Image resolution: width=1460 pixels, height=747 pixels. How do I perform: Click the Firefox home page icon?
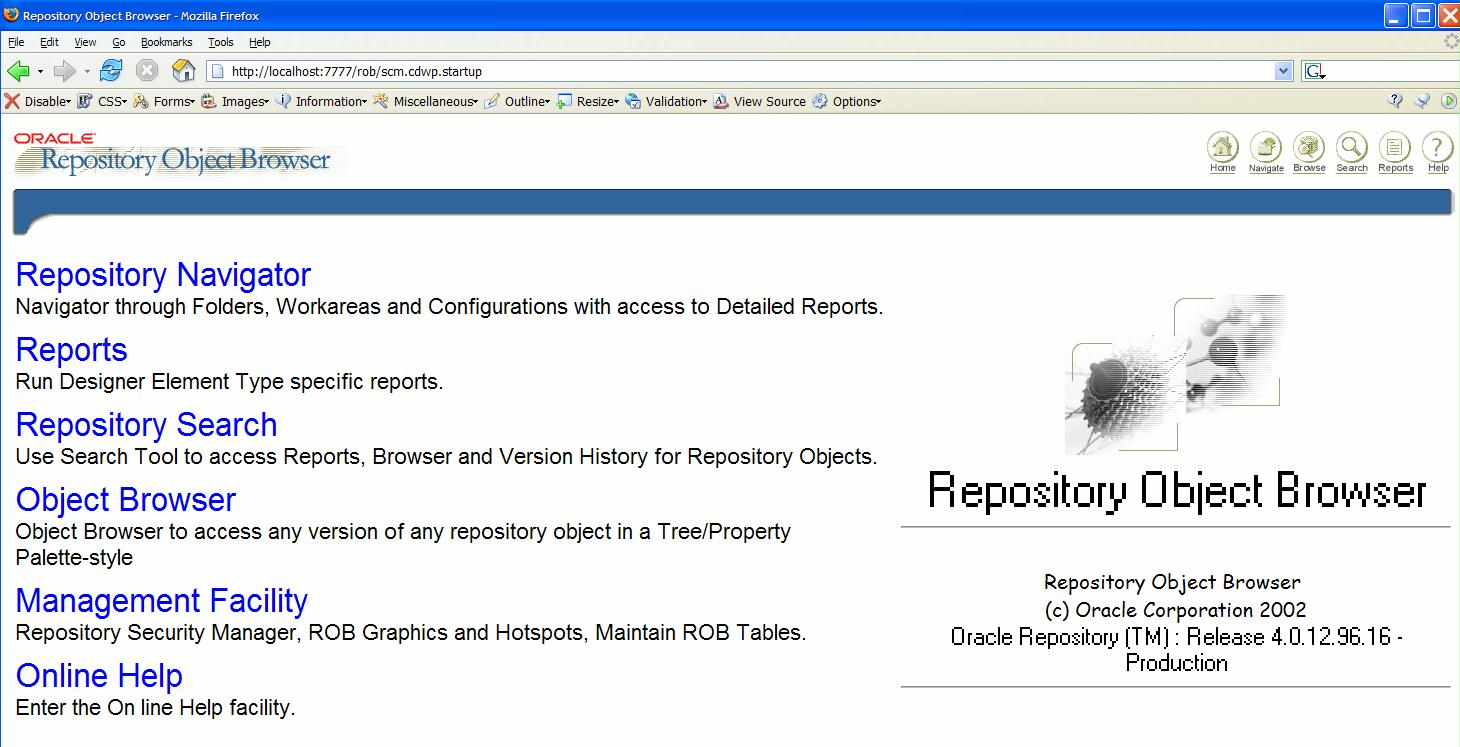(183, 71)
